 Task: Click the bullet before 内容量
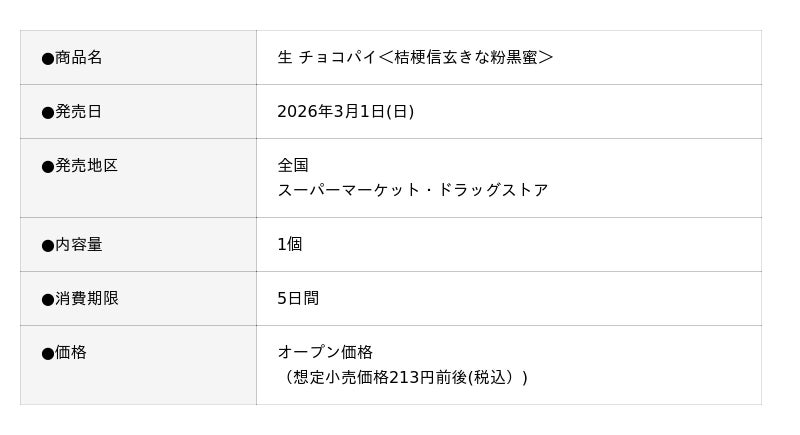pyautogui.click(x=47, y=245)
